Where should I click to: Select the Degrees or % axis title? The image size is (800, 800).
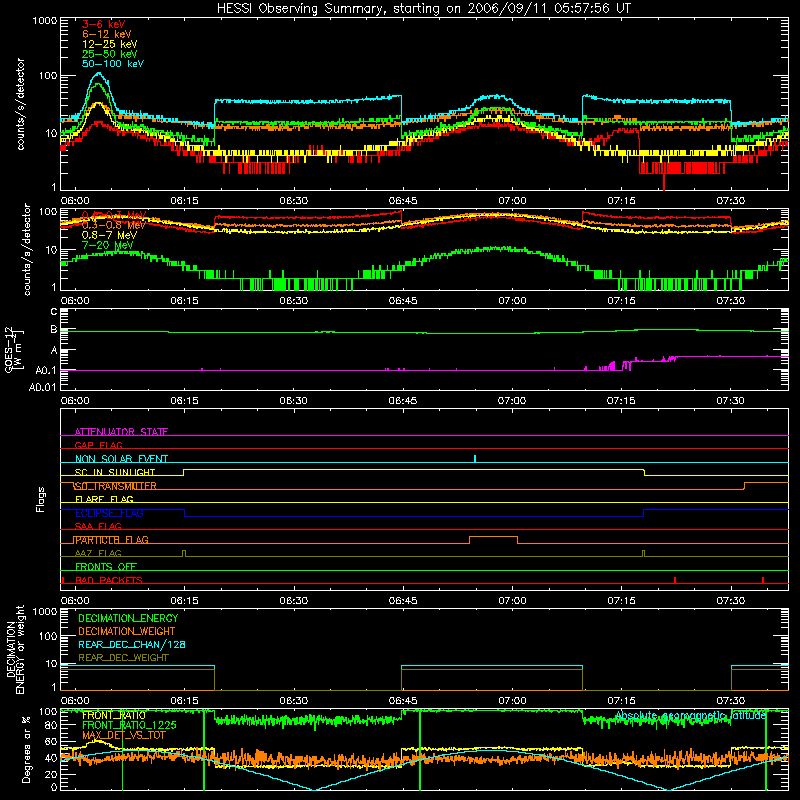click(x=26, y=749)
